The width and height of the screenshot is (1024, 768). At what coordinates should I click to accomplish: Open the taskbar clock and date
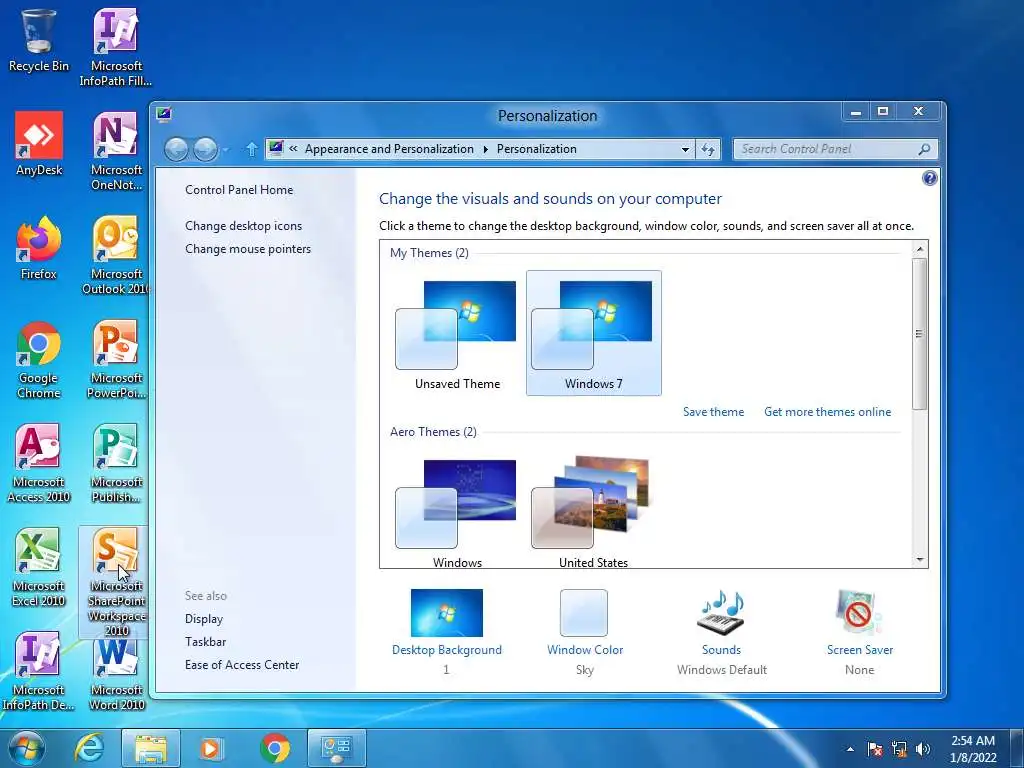(x=973, y=749)
